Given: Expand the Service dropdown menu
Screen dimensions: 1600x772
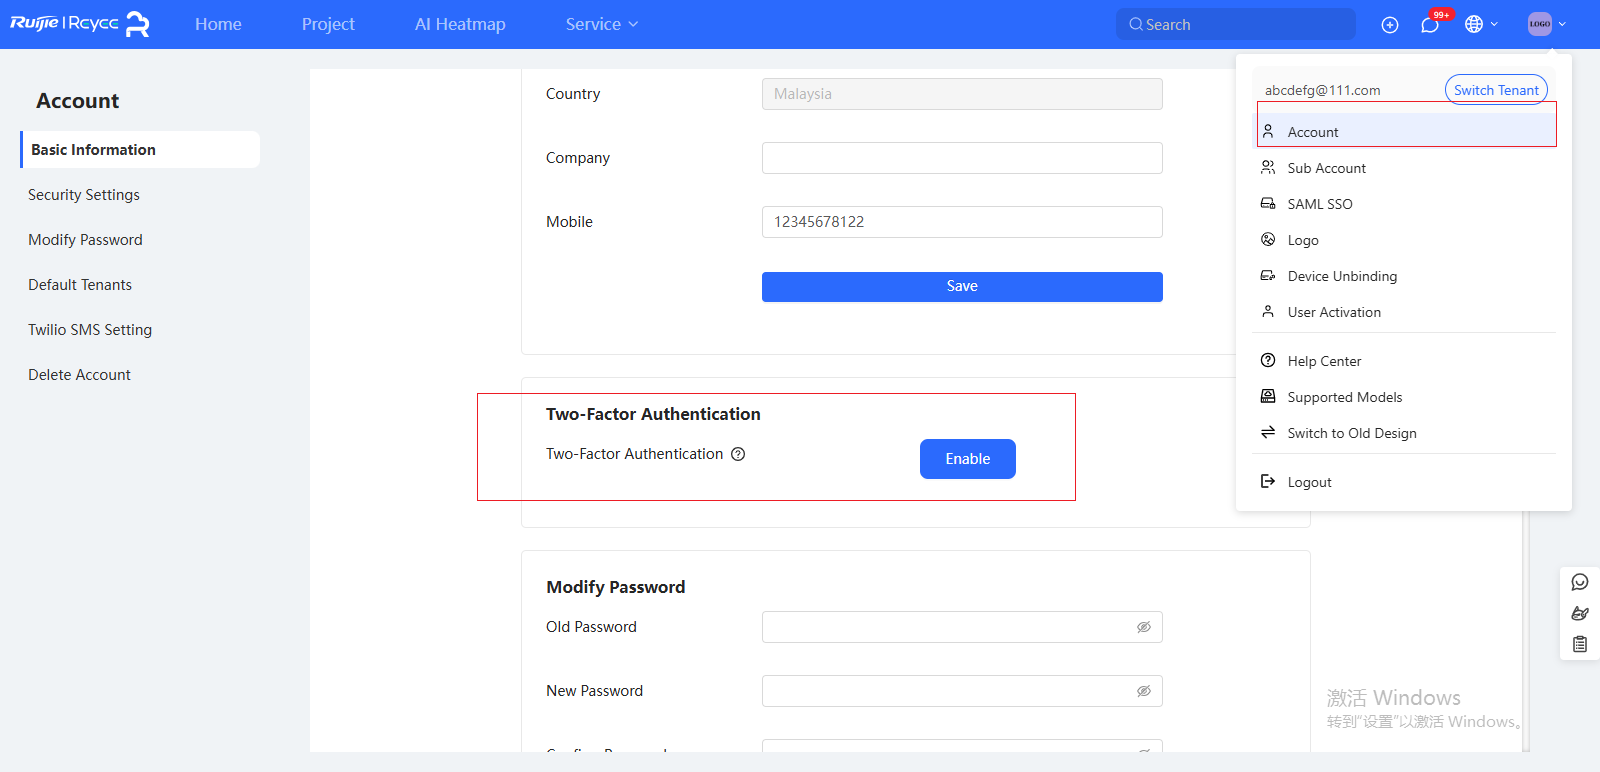Looking at the screenshot, I should point(601,24).
